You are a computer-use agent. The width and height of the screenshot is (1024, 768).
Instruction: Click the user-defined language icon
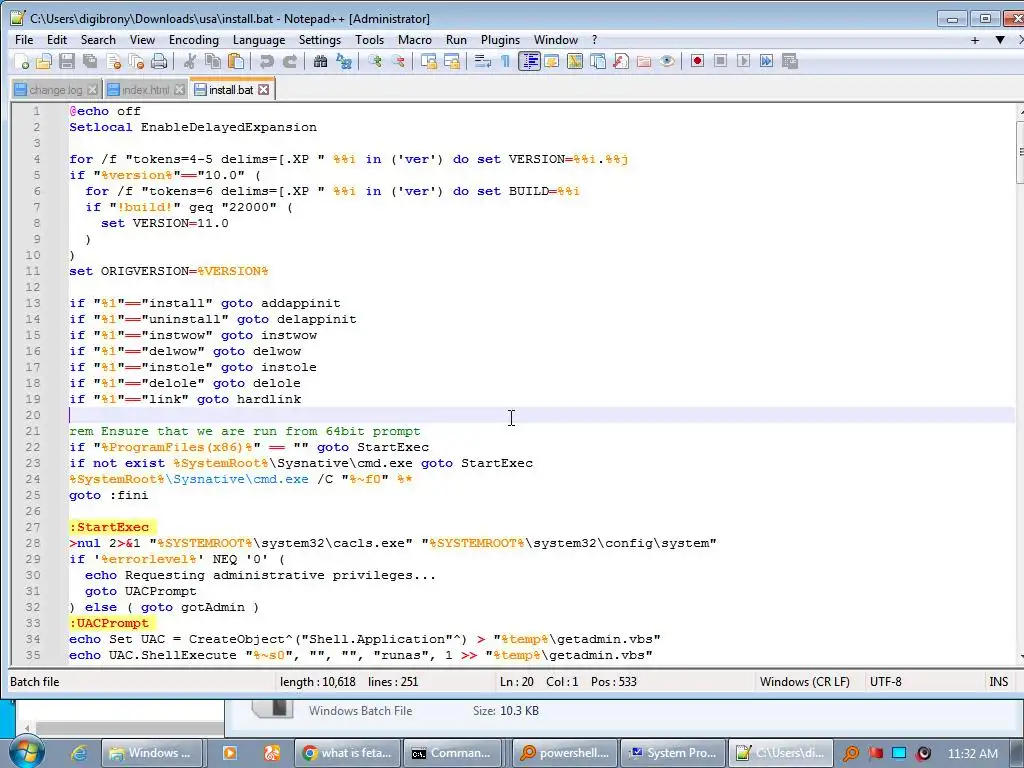click(x=552, y=61)
